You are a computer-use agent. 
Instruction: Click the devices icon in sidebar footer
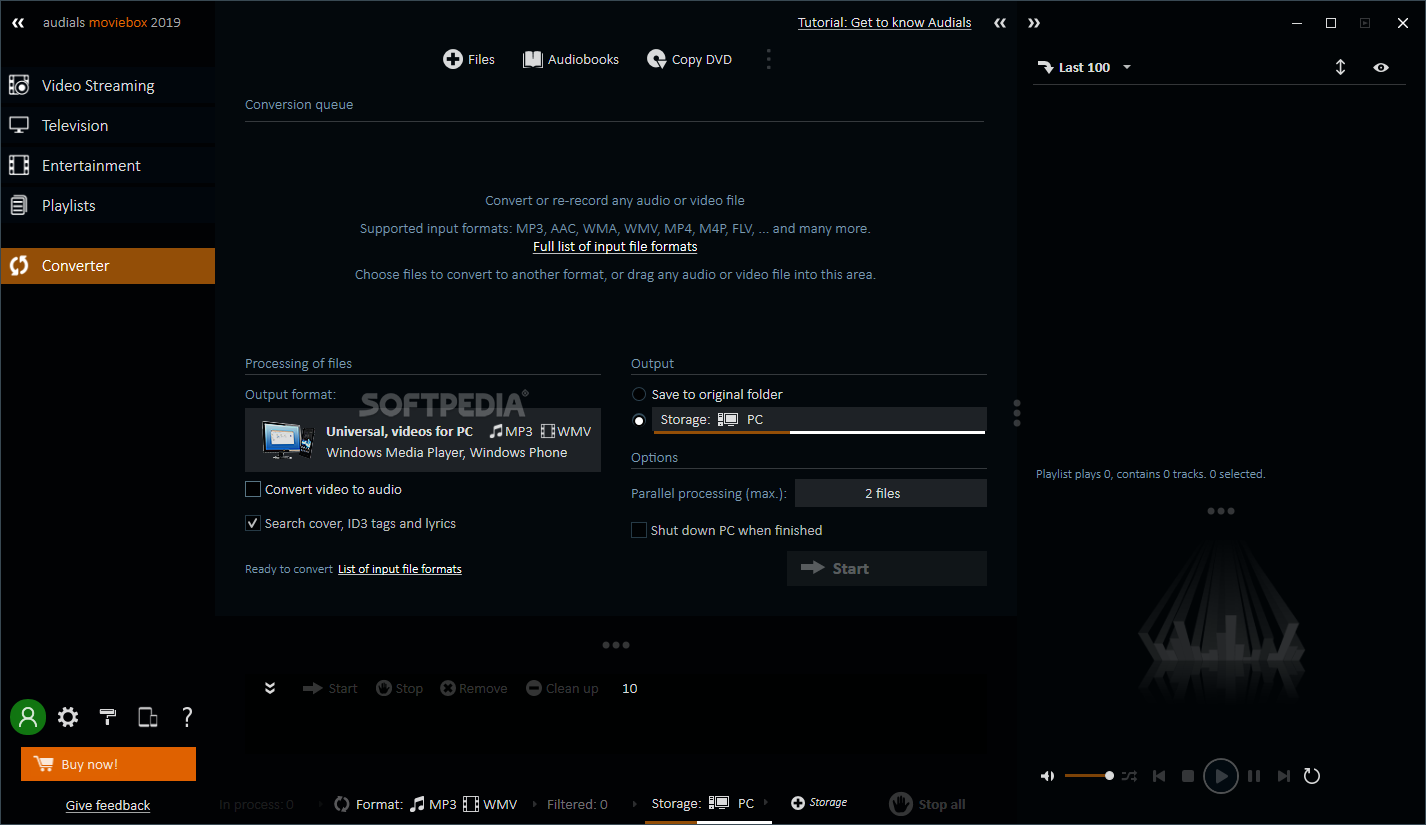coord(148,717)
